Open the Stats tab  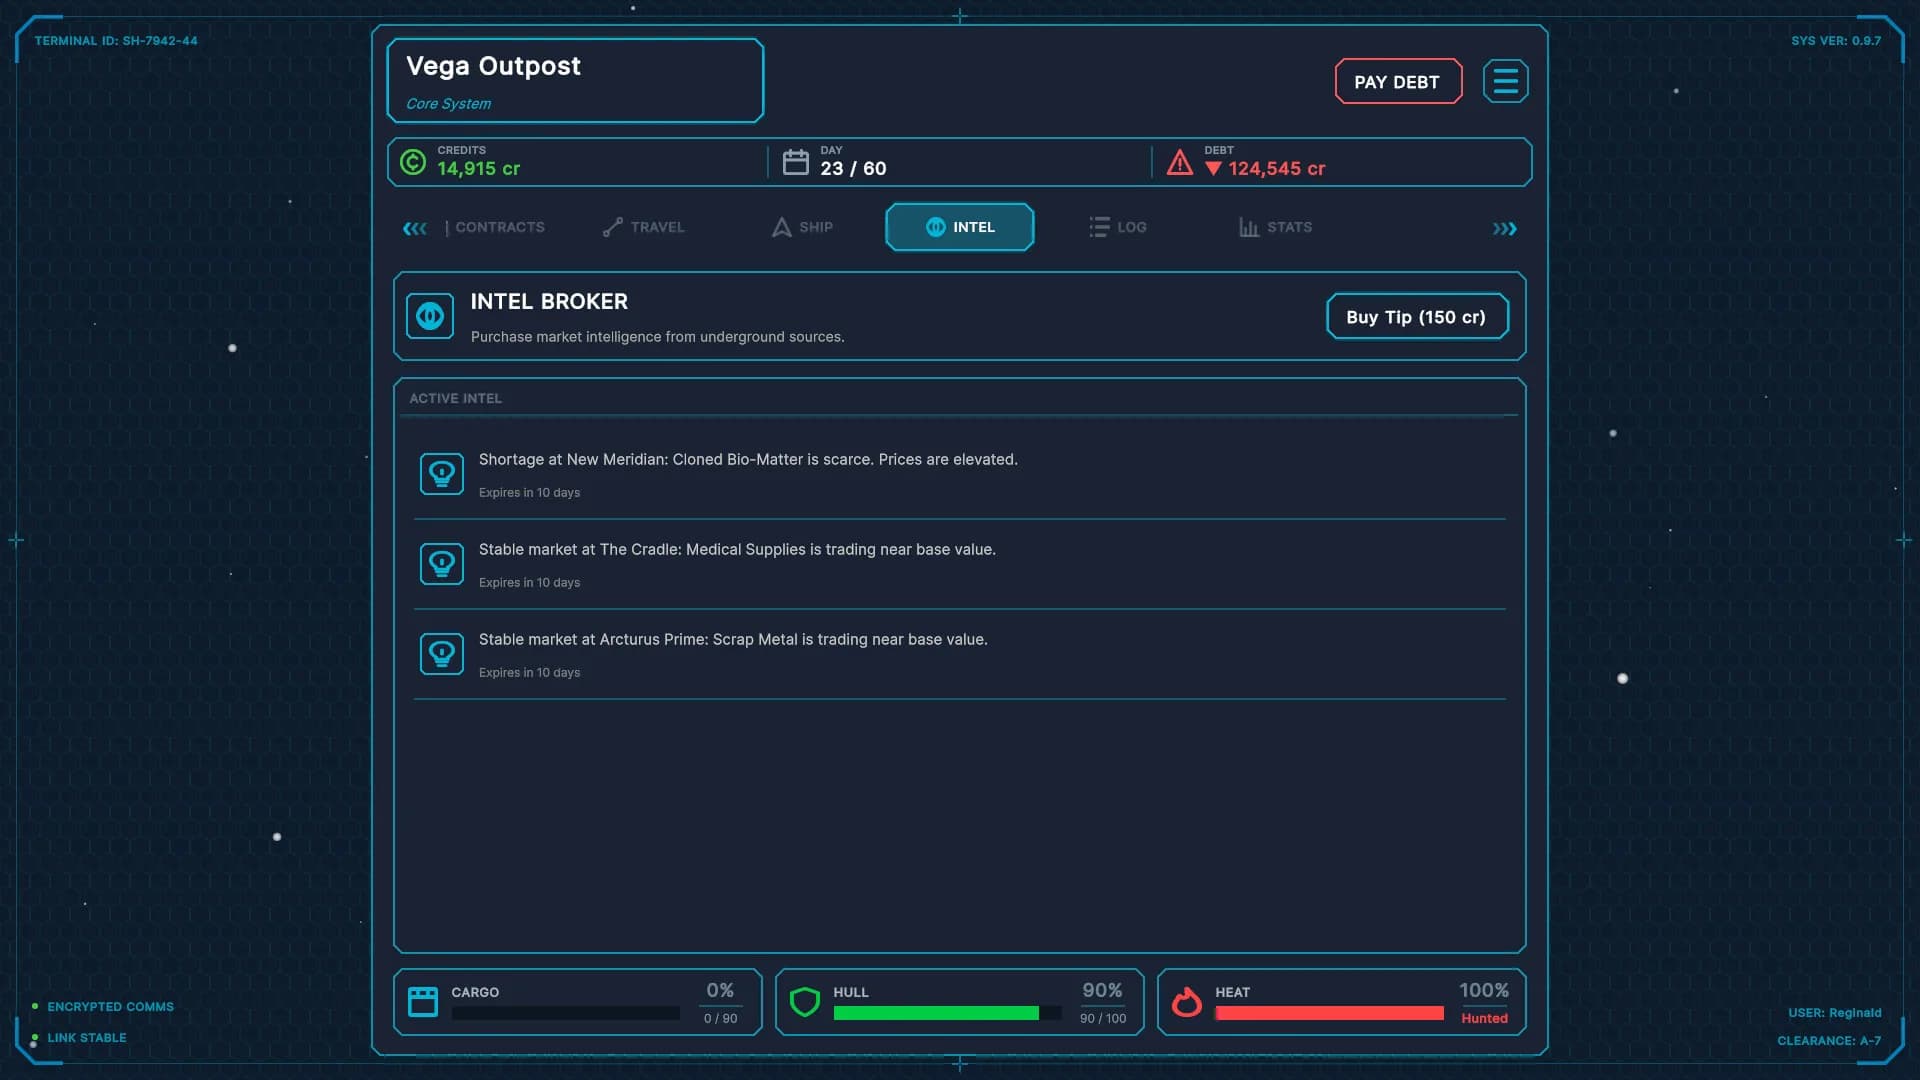pyautogui.click(x=1276, y=227)
